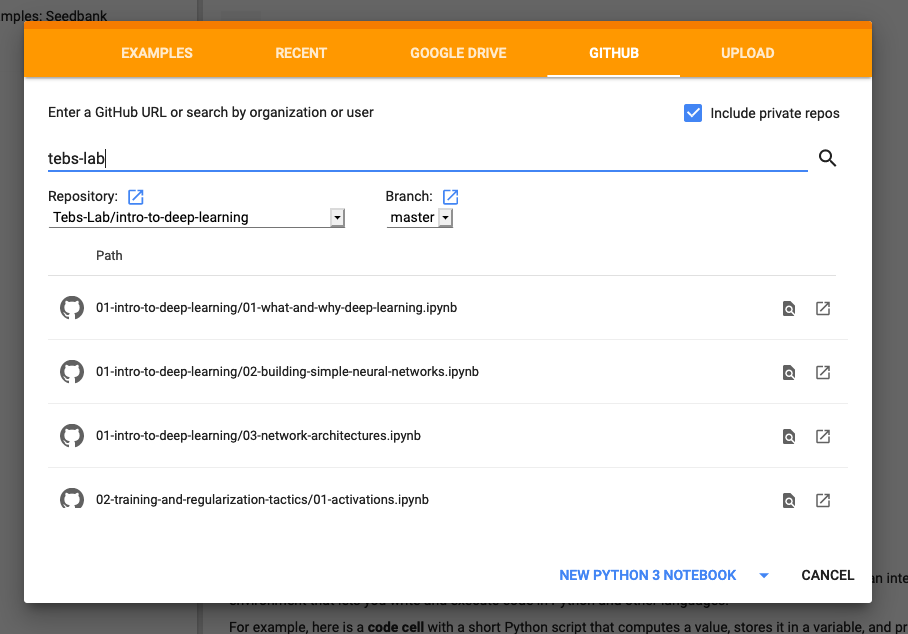
Task: Click GitHub icon for 03-network-architectures.ipynb
Action: pyautogui.click(x=72, y=436)
